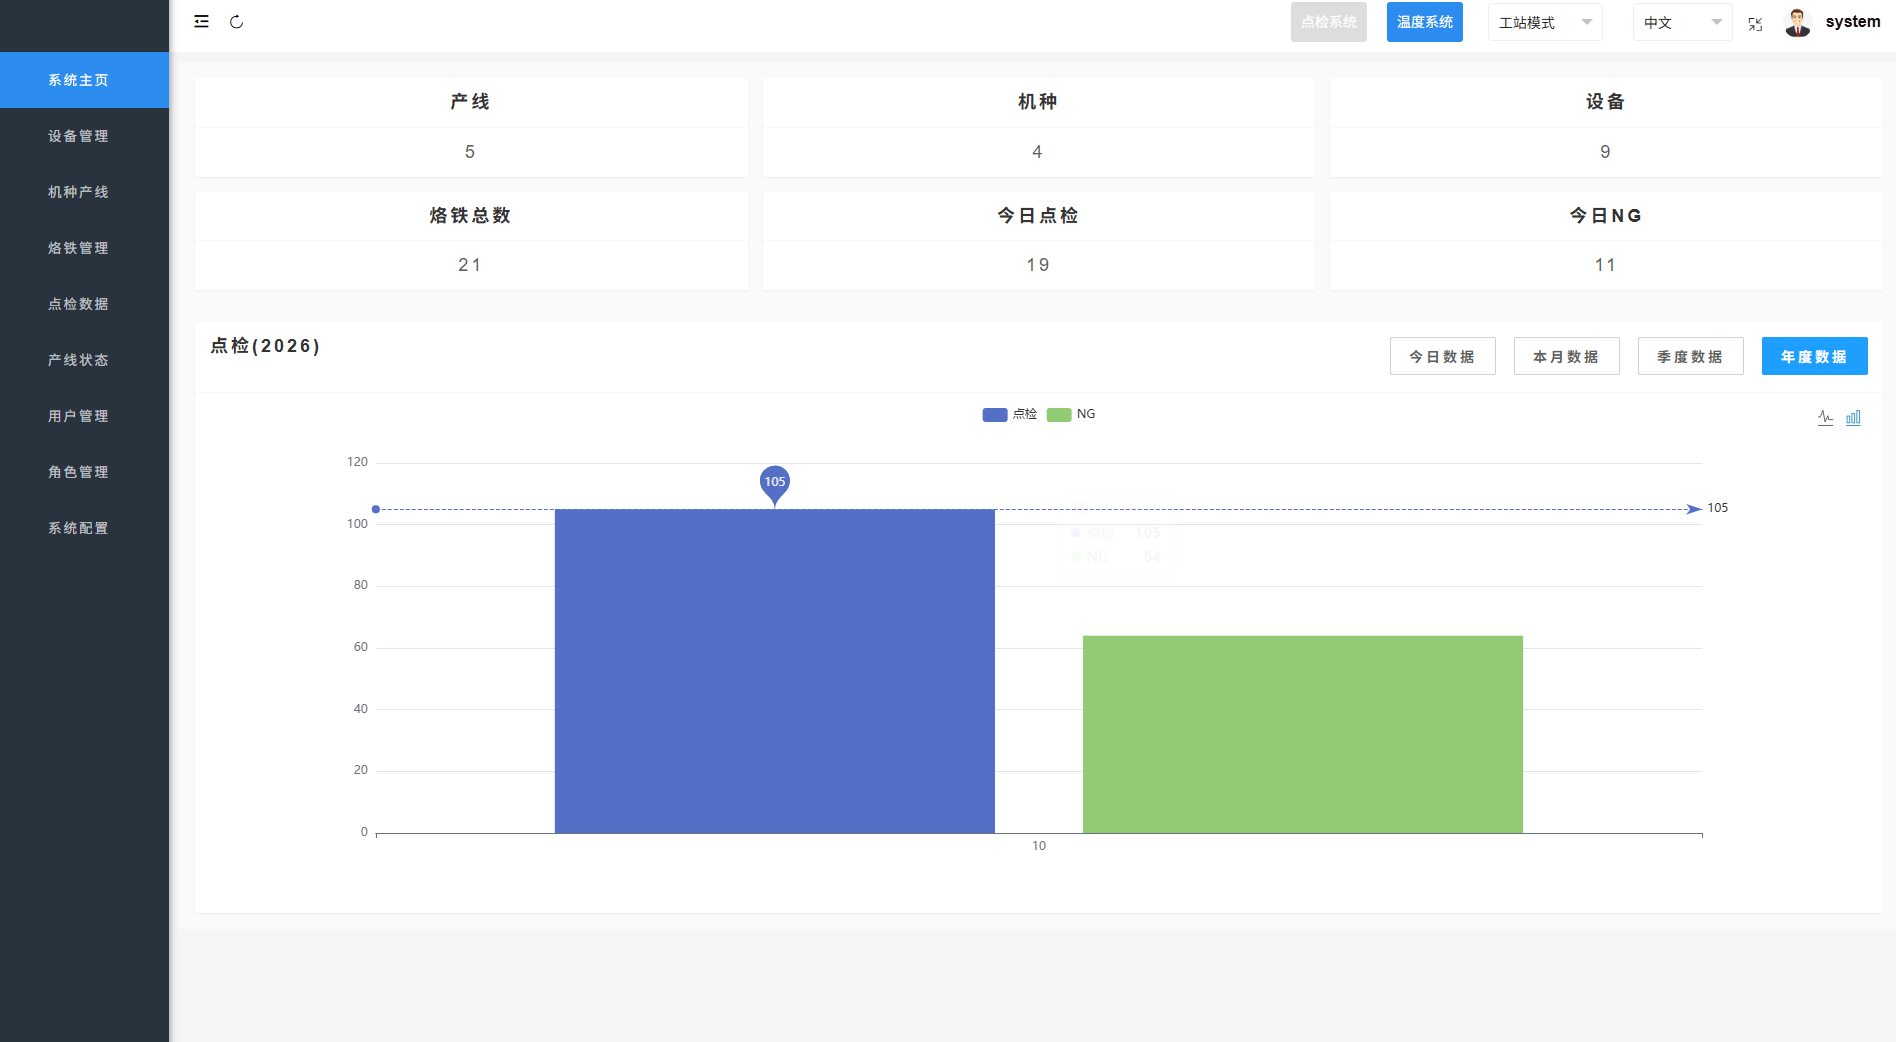Switch to 点检系统
Viewport: 1896px width, 1042px height.
point(1329,22)
